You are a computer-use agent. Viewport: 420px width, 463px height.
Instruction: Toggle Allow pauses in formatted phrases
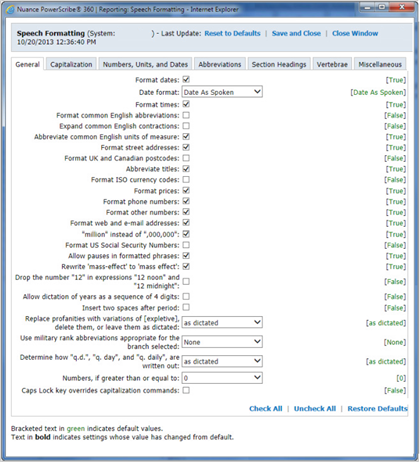tap(186, 256)
